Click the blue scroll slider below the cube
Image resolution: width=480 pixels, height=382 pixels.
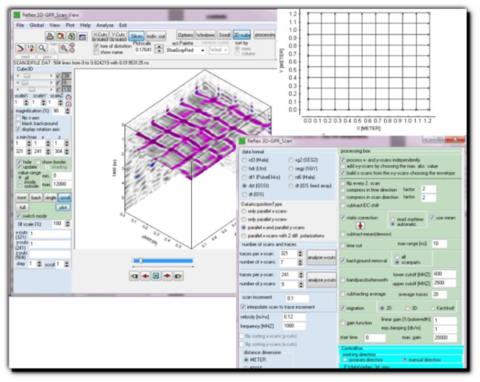163,261
